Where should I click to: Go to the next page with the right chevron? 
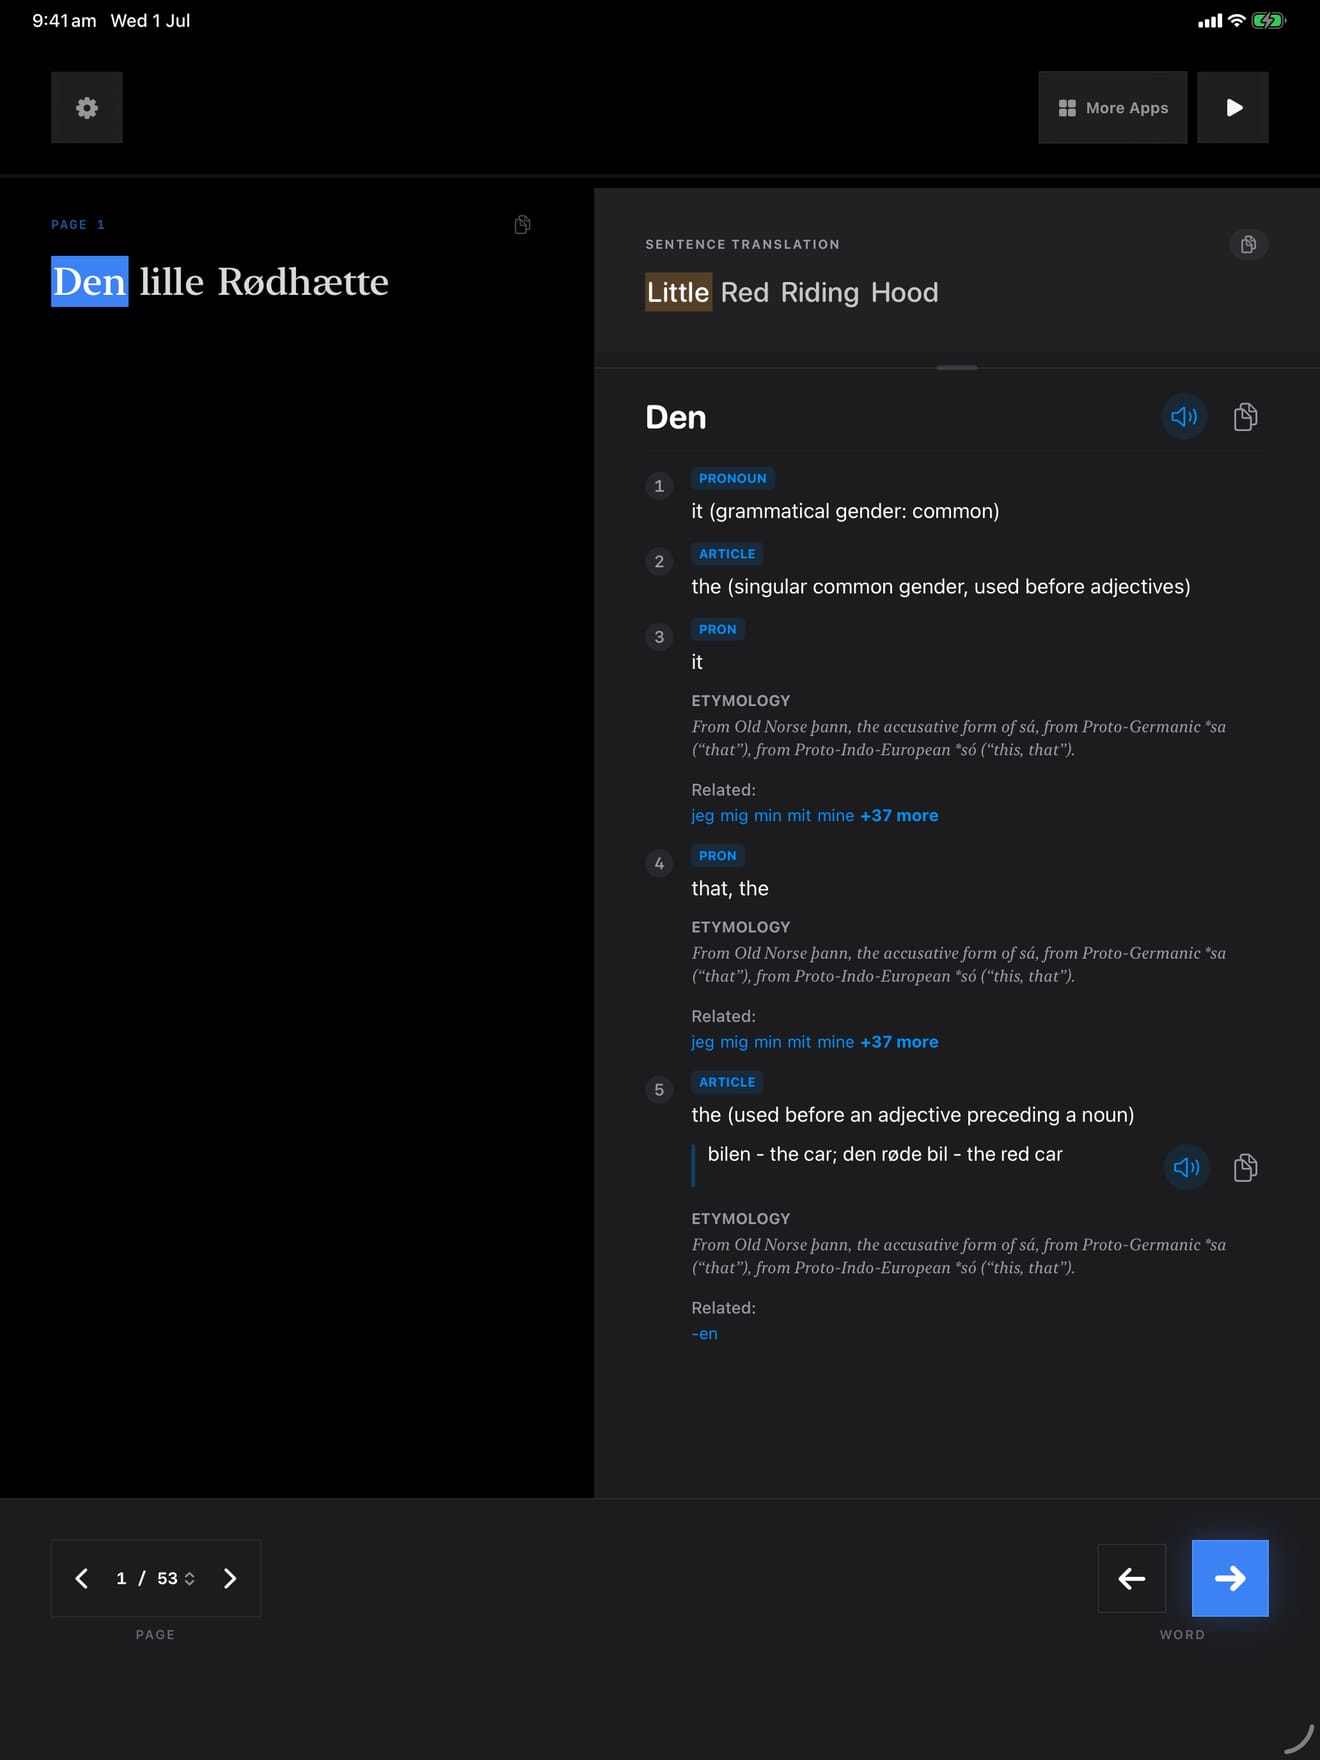click(230, 1578)
